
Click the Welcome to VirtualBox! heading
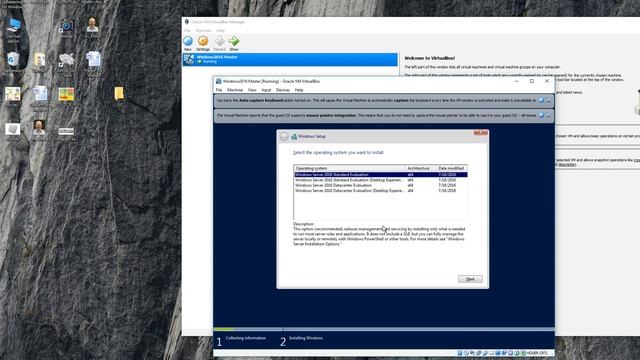click(429, 58)
